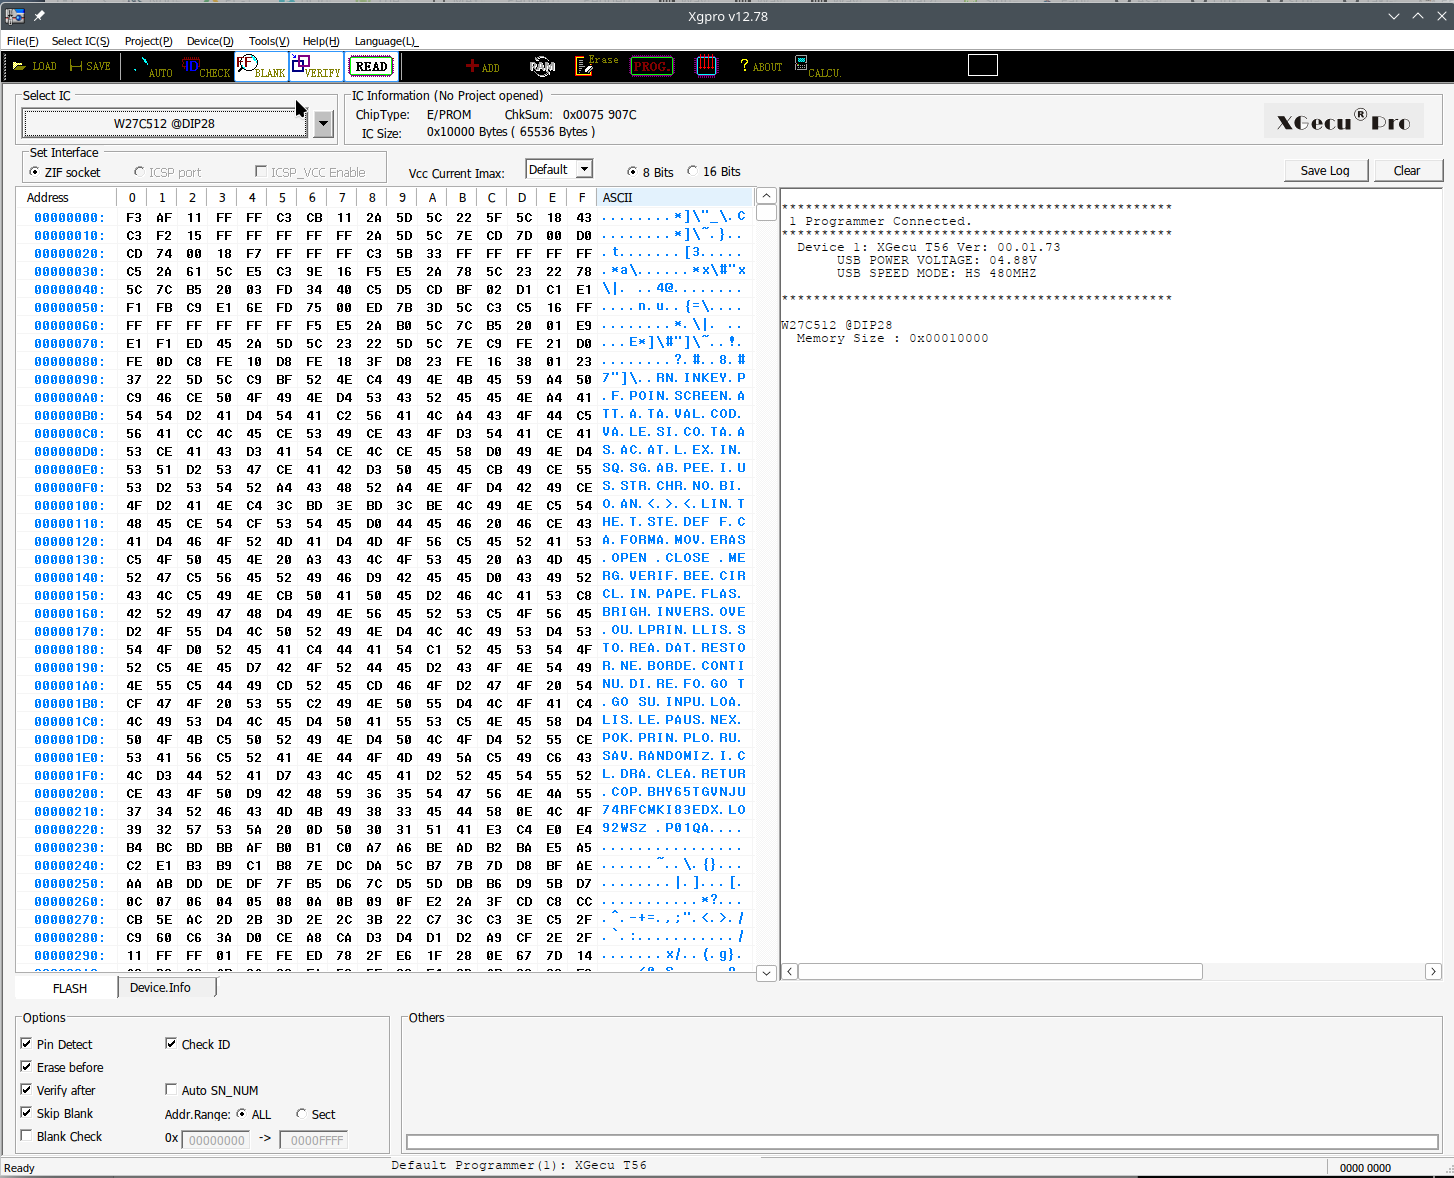Disable the Verify after option
Screen dimensions: 1454x1178
[x=26, y=1090]
